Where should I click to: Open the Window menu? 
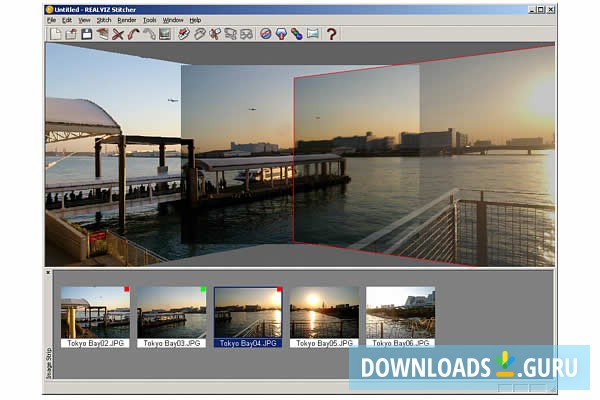(173, 20)
